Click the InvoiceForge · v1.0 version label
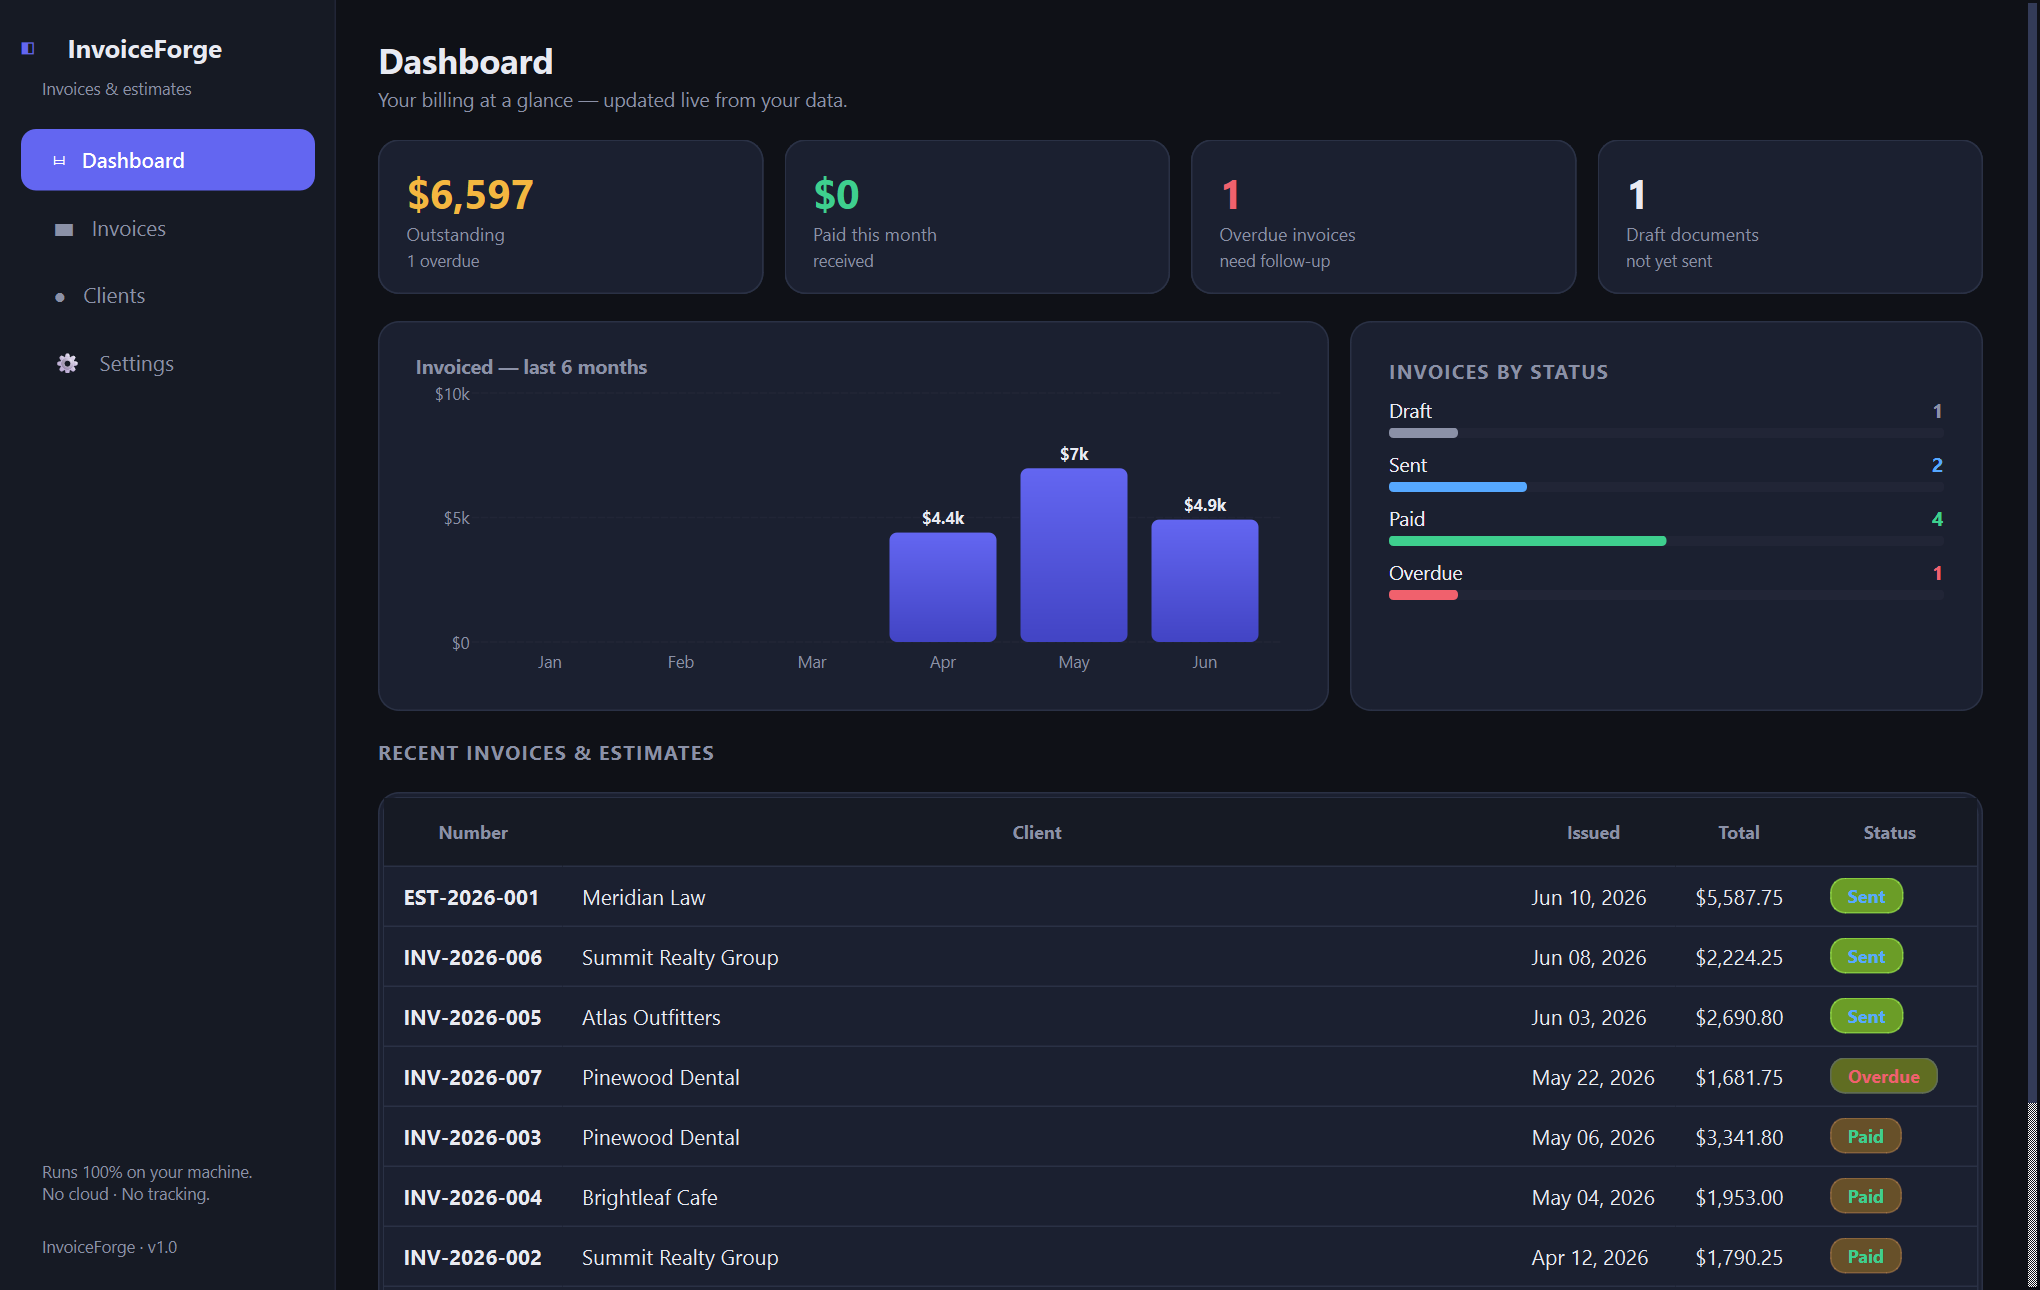The width and height of the screenshot is (2040, 1290). click(109, 1247)
